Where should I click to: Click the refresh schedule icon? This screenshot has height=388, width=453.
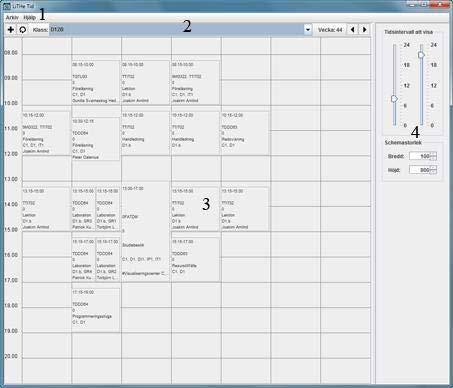(23, 30)
